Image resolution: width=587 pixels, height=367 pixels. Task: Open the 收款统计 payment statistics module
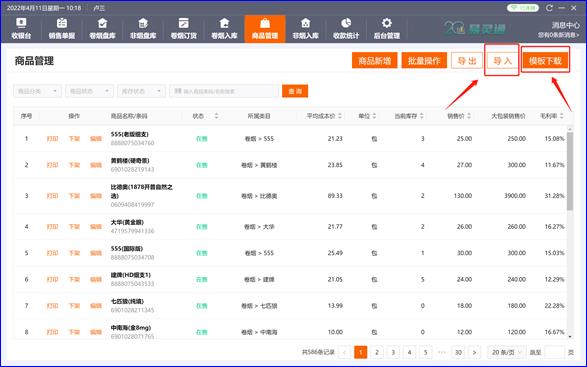coord(346,28)
